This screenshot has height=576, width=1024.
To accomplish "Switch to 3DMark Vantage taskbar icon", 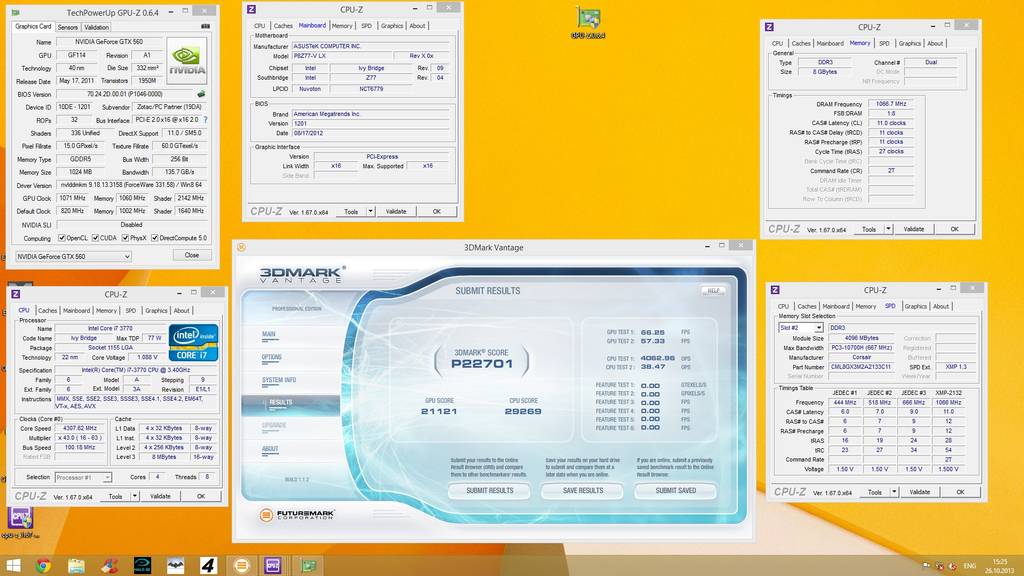I will coord(242,566).
